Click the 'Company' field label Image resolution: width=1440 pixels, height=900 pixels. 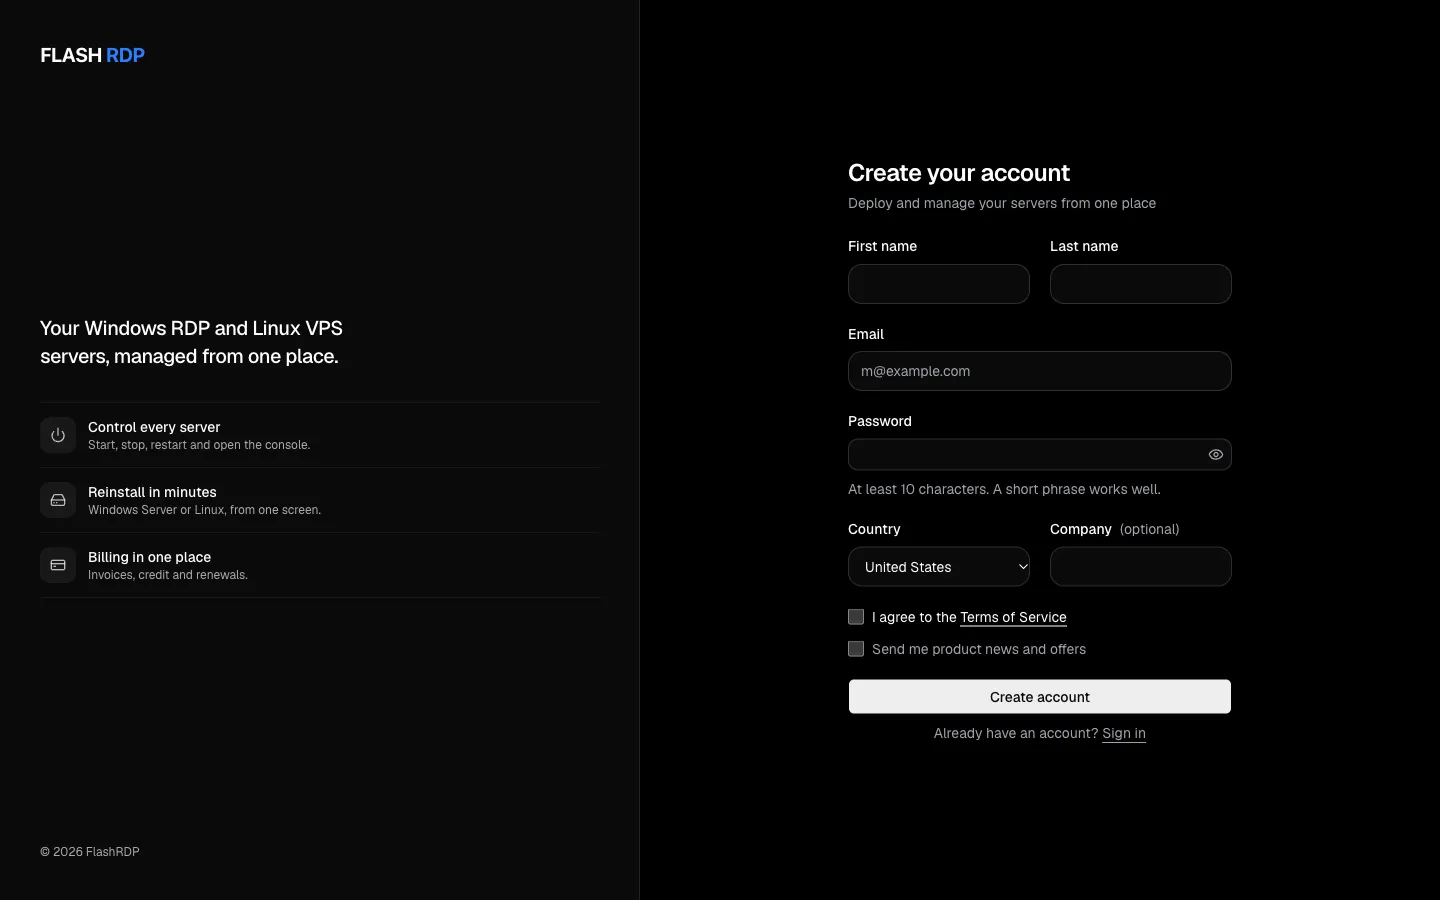pyautogui.click(x=1081, y=529)
